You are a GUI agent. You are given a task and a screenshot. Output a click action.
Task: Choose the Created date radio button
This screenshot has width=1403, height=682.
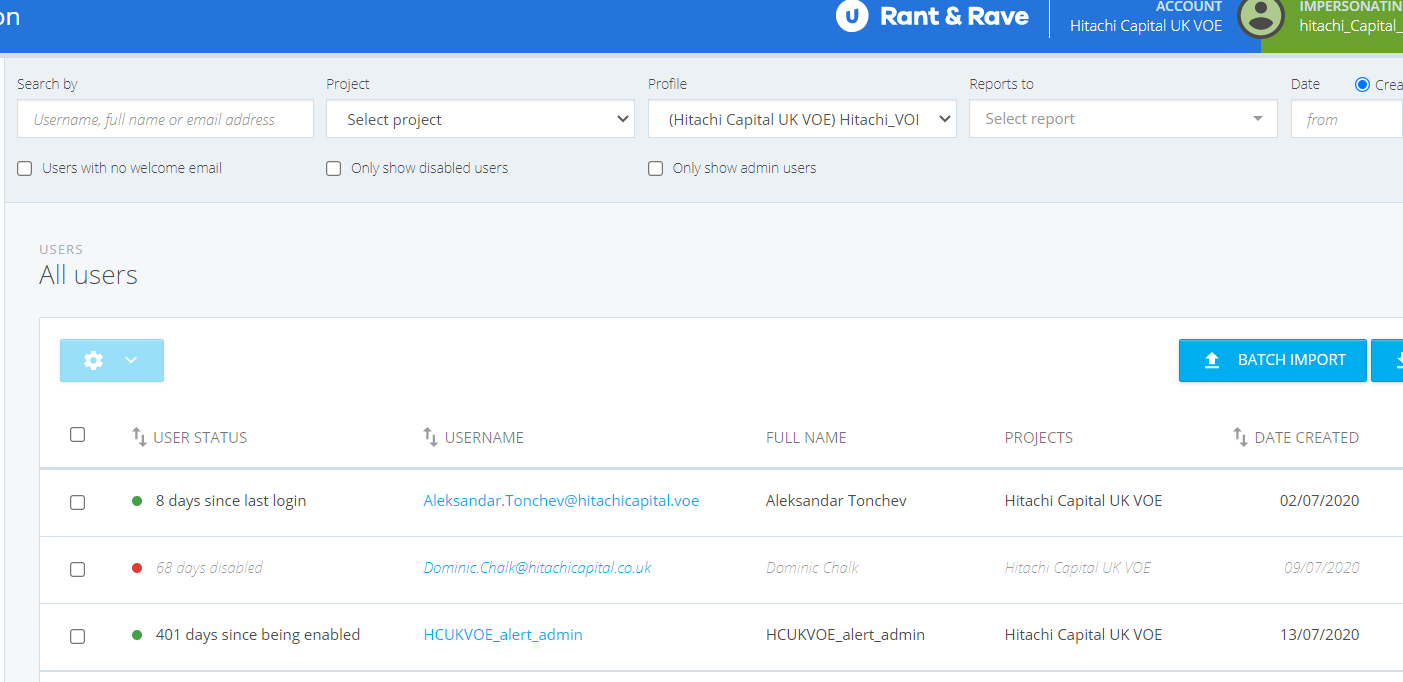1362,85
